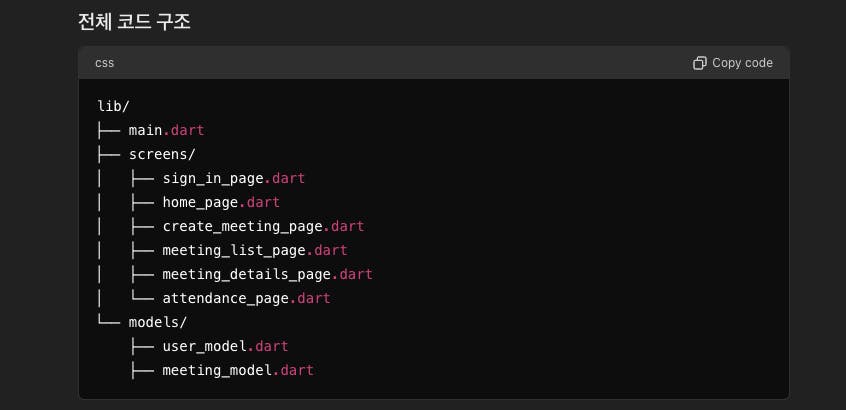This screenshot has height=410, width=846.
Task: Click the screens/ folder entry
Action: click(x=162, y=154)
